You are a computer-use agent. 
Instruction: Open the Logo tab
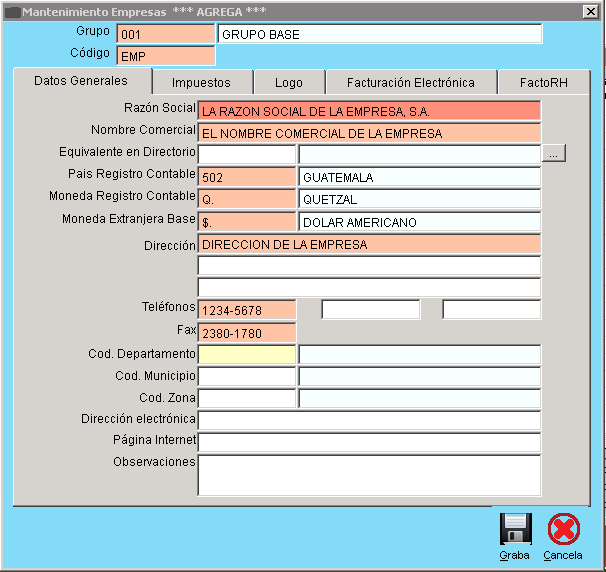(x=288, y=83)
